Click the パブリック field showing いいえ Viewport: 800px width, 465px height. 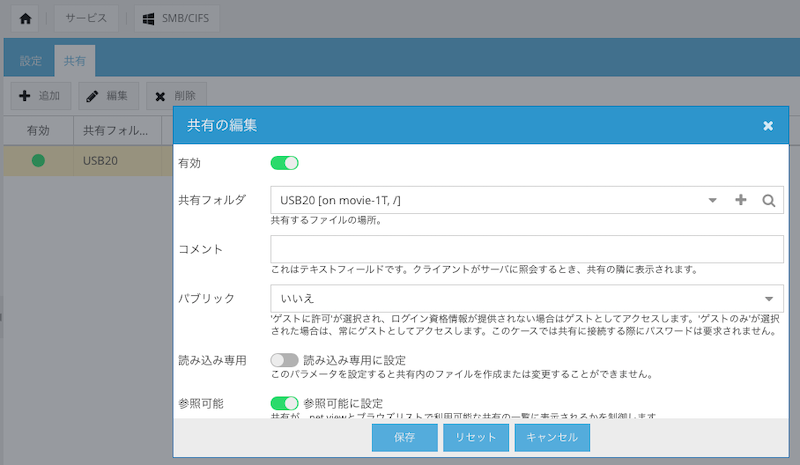[527, 298]
